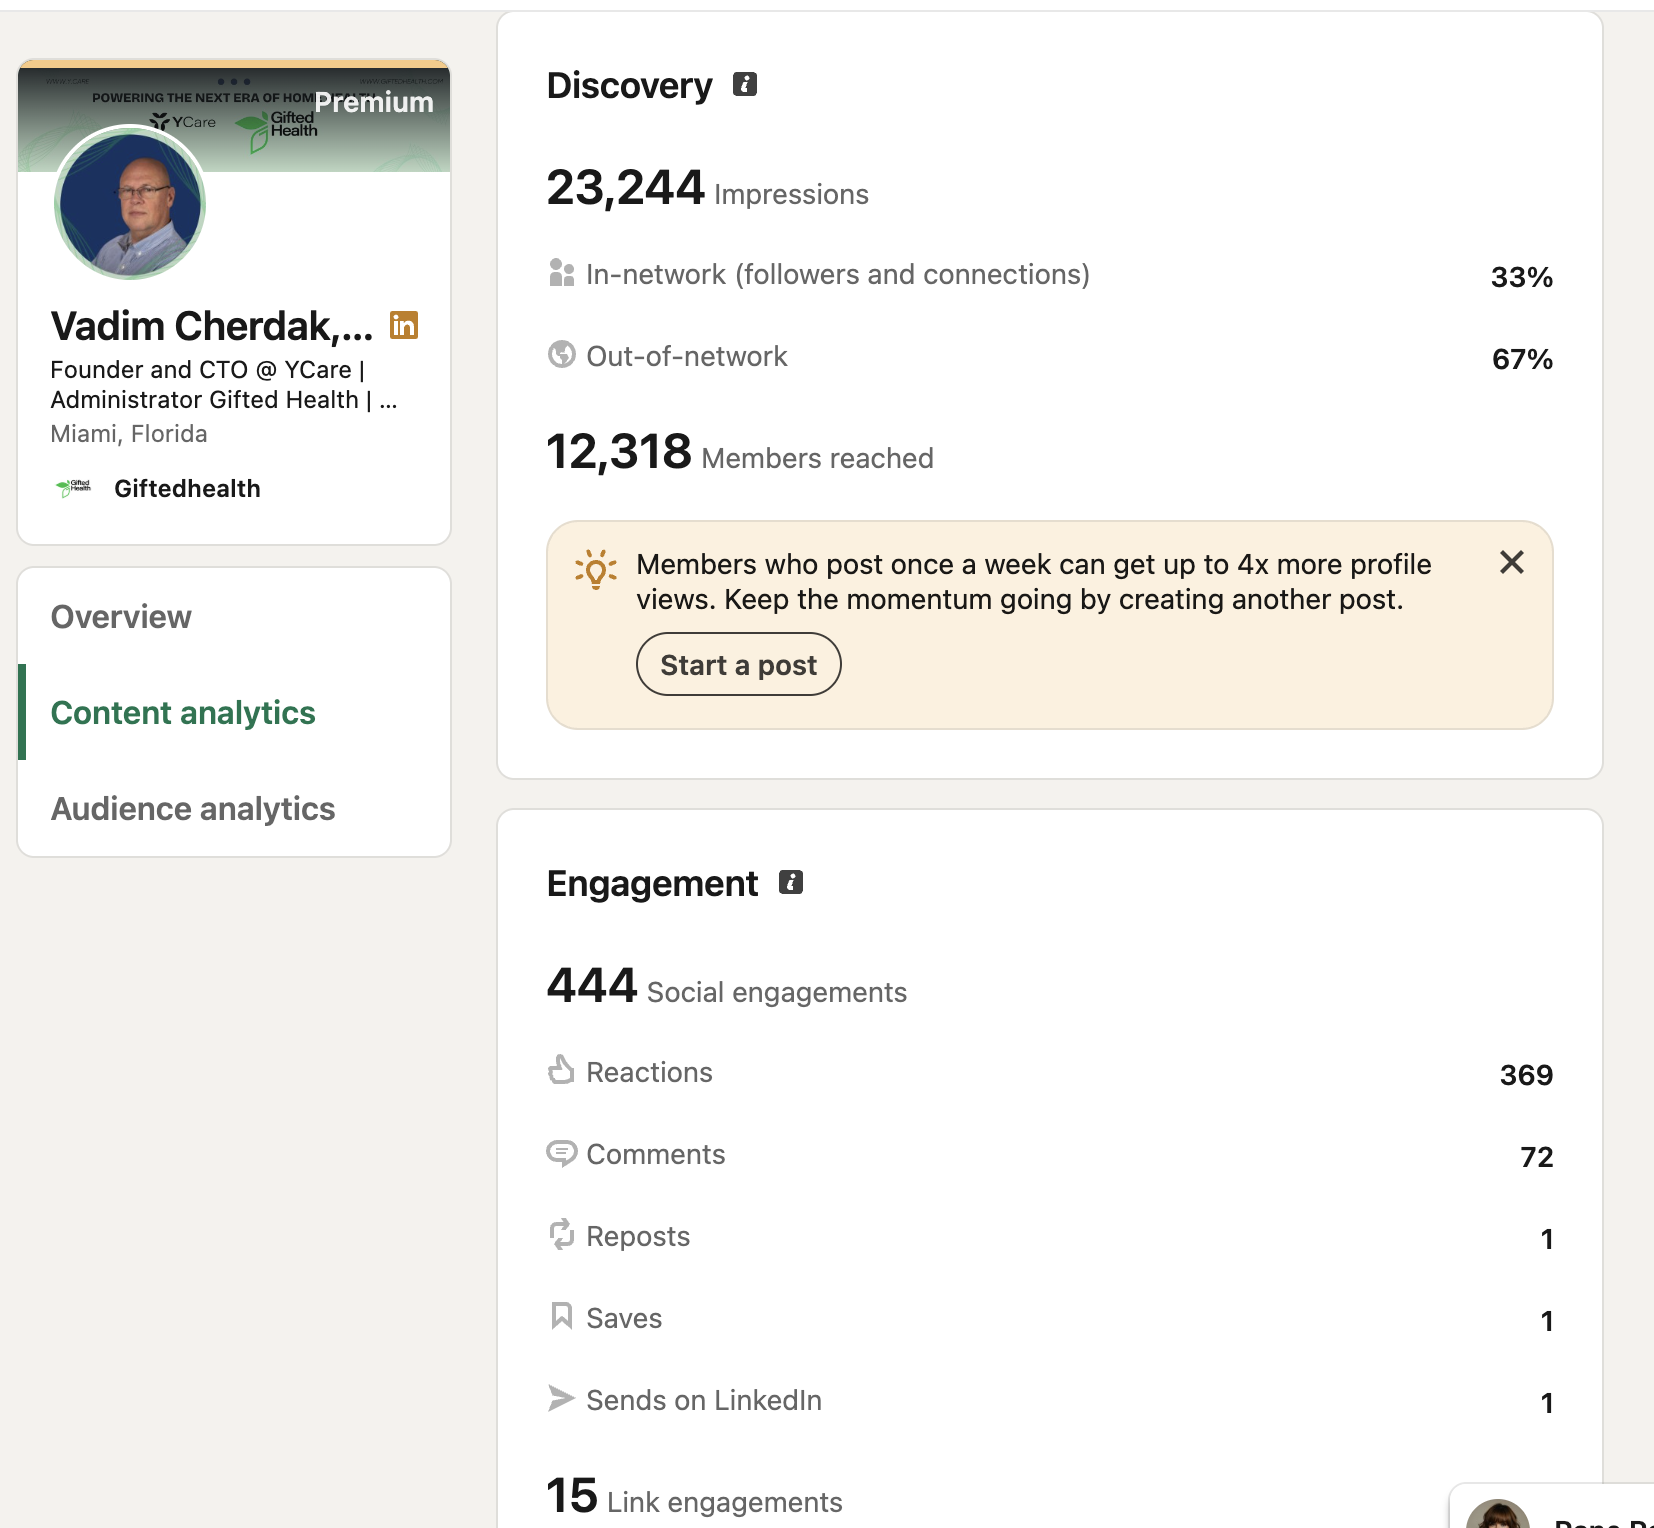Screen dimensions: 1654x1528
Task: Click the 33% in-network value
Action: tap(1522, 277)
